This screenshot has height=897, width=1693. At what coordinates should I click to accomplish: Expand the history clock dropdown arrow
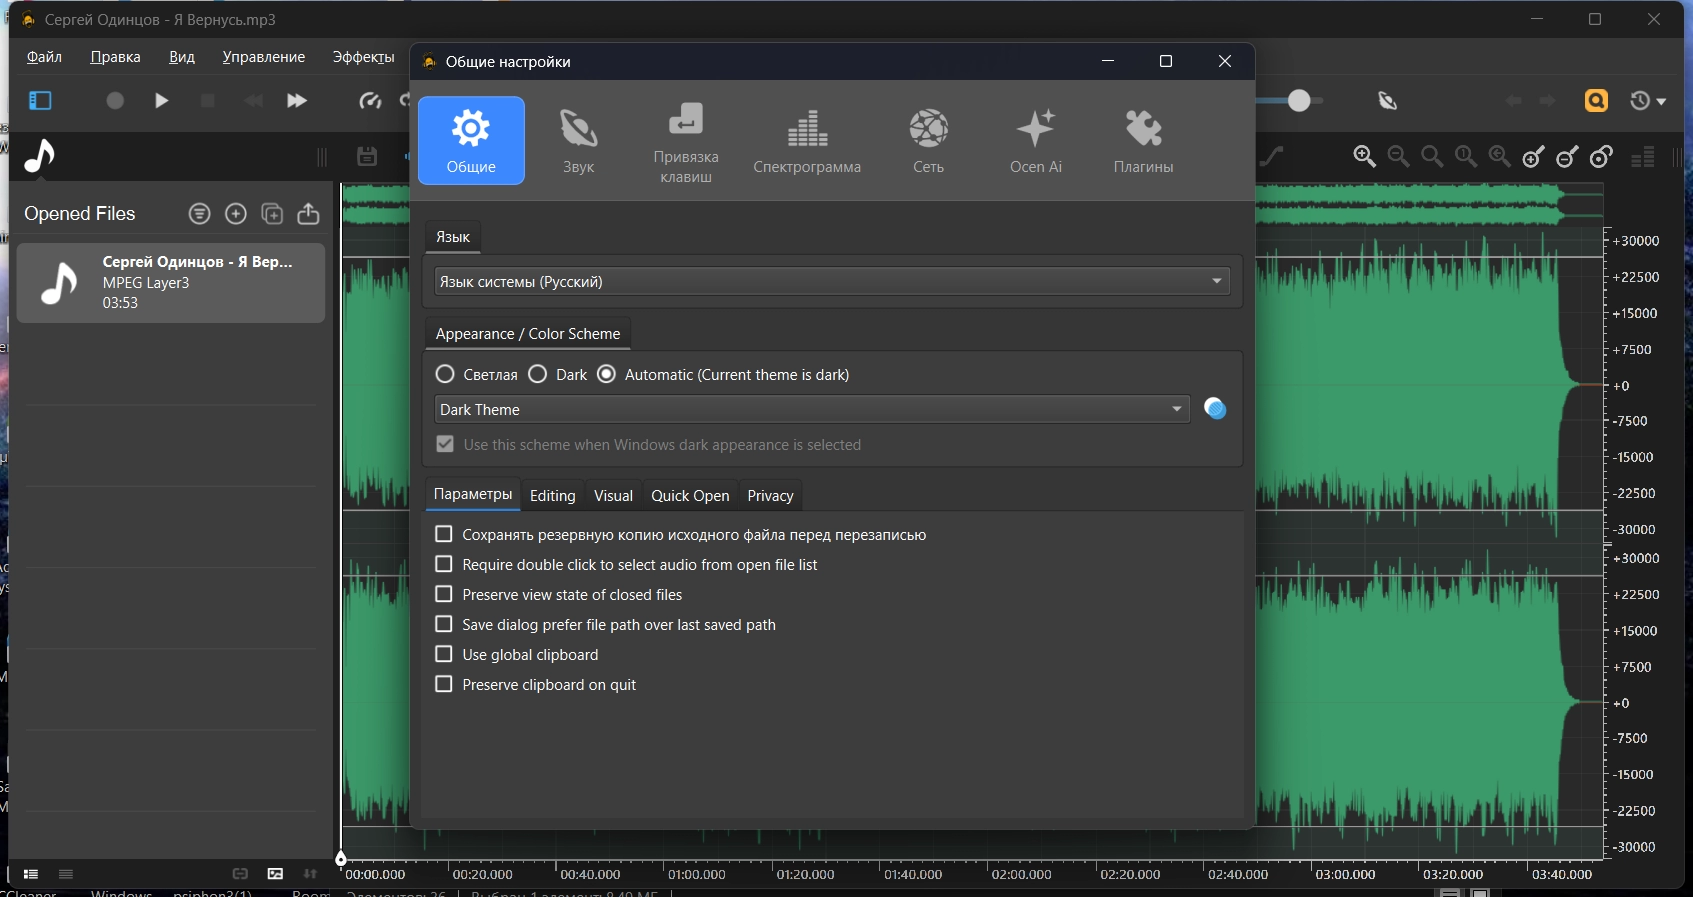(x=1662, y=102)
